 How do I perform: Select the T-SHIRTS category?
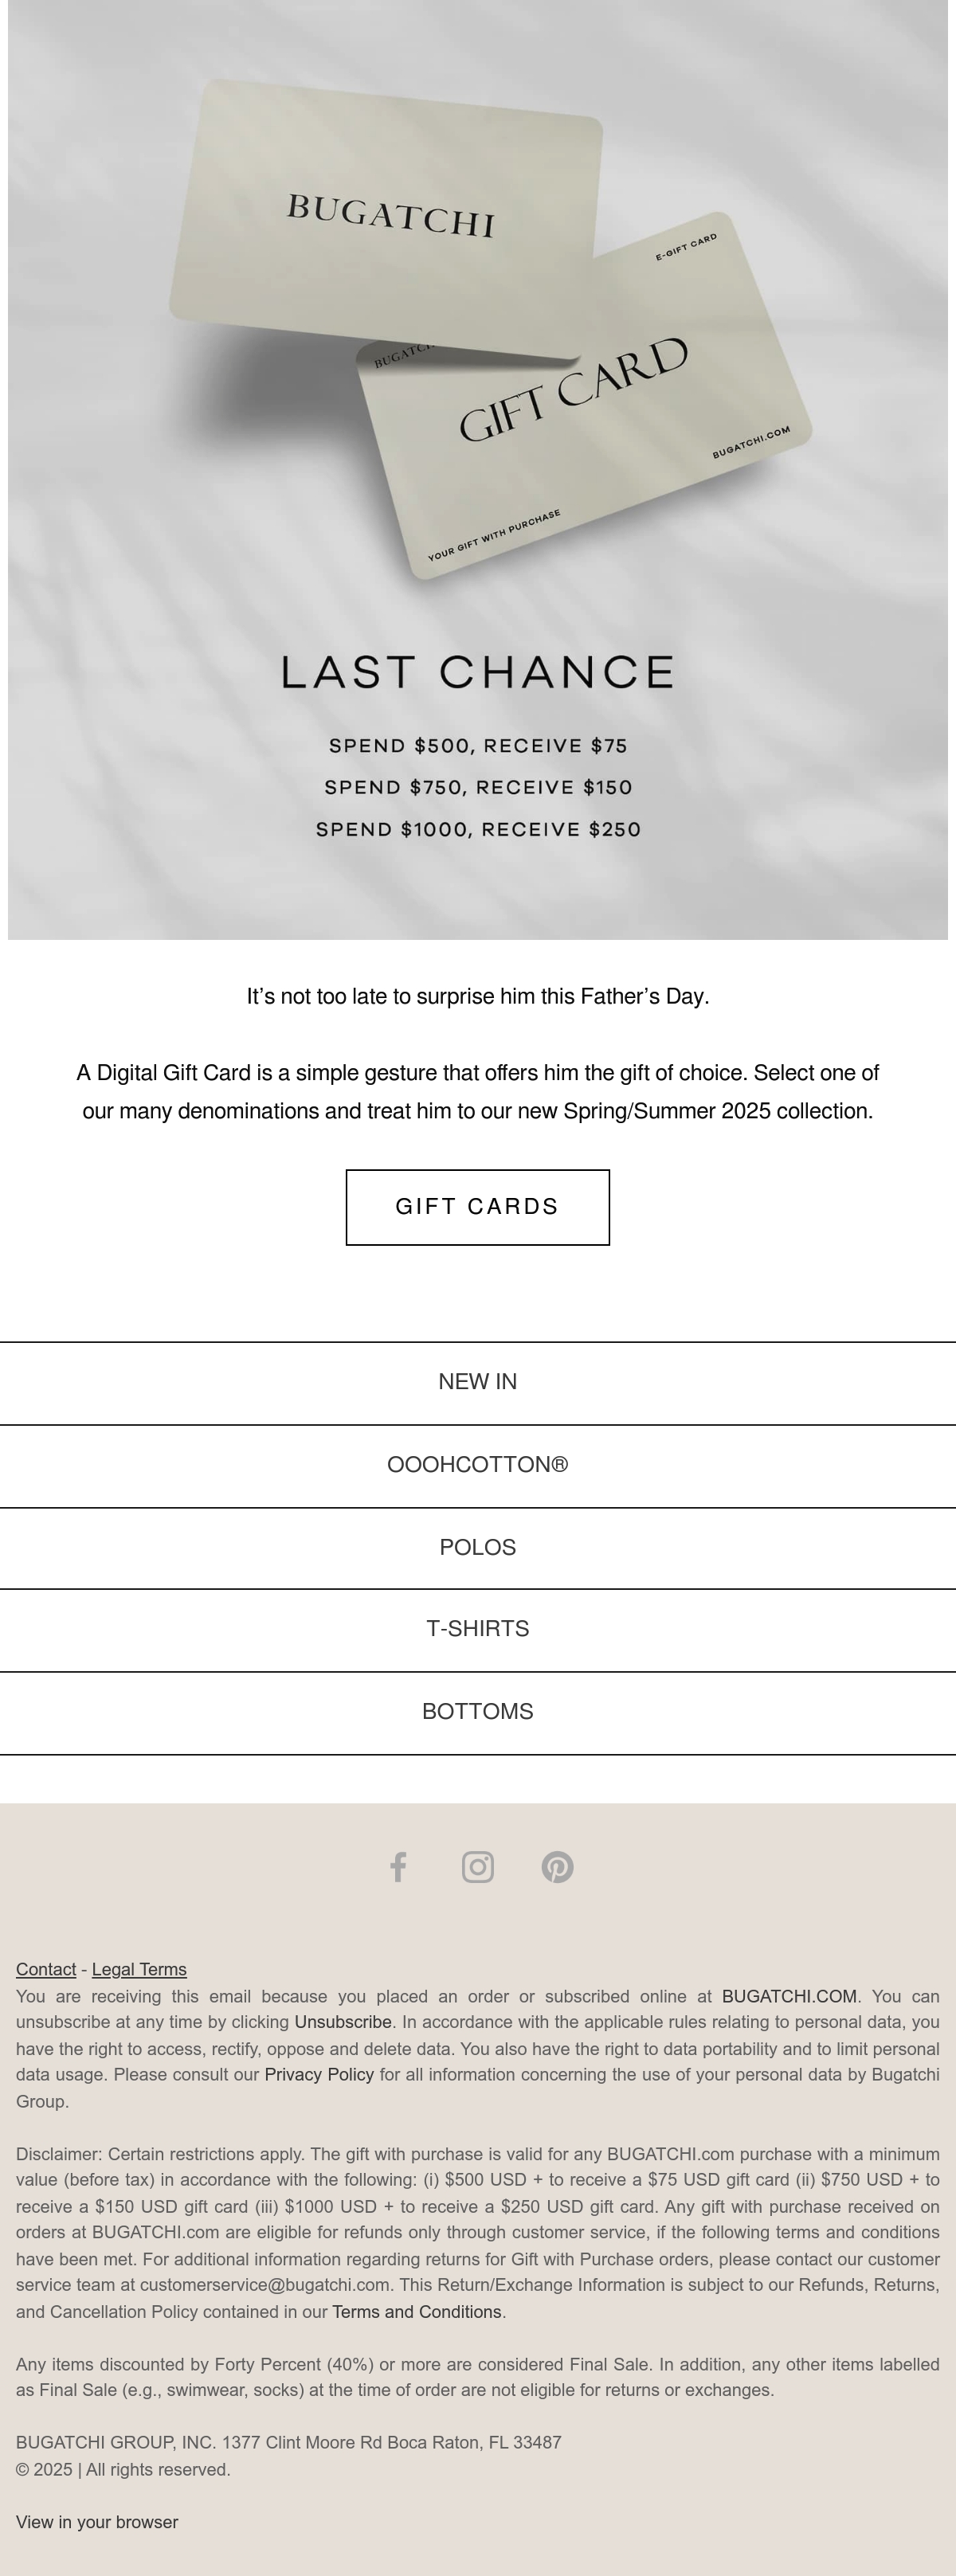[x=478, y=1629]
